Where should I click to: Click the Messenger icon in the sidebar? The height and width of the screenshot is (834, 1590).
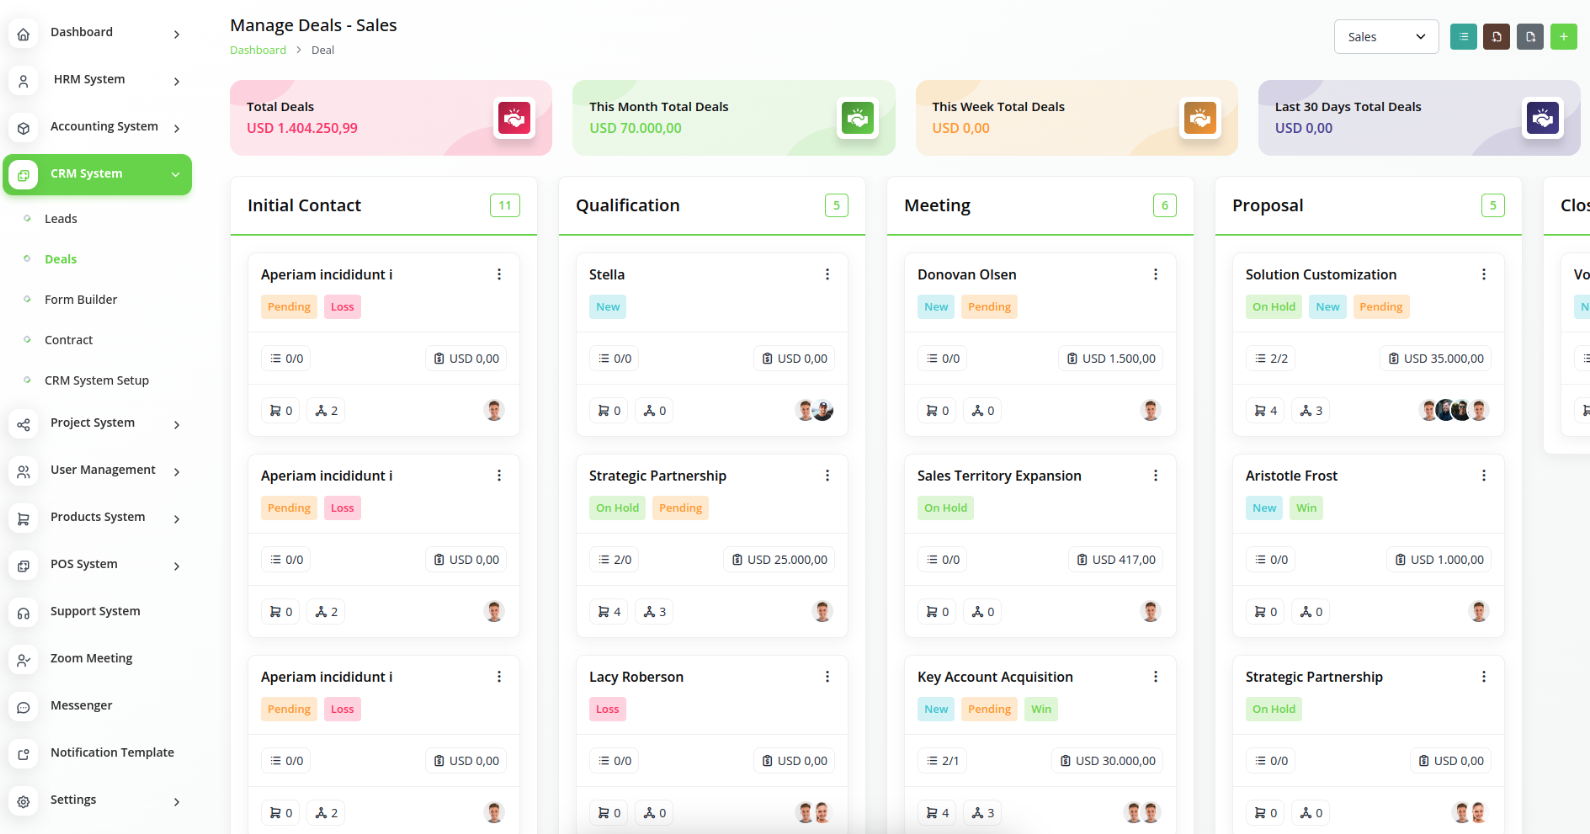point(24,706)
